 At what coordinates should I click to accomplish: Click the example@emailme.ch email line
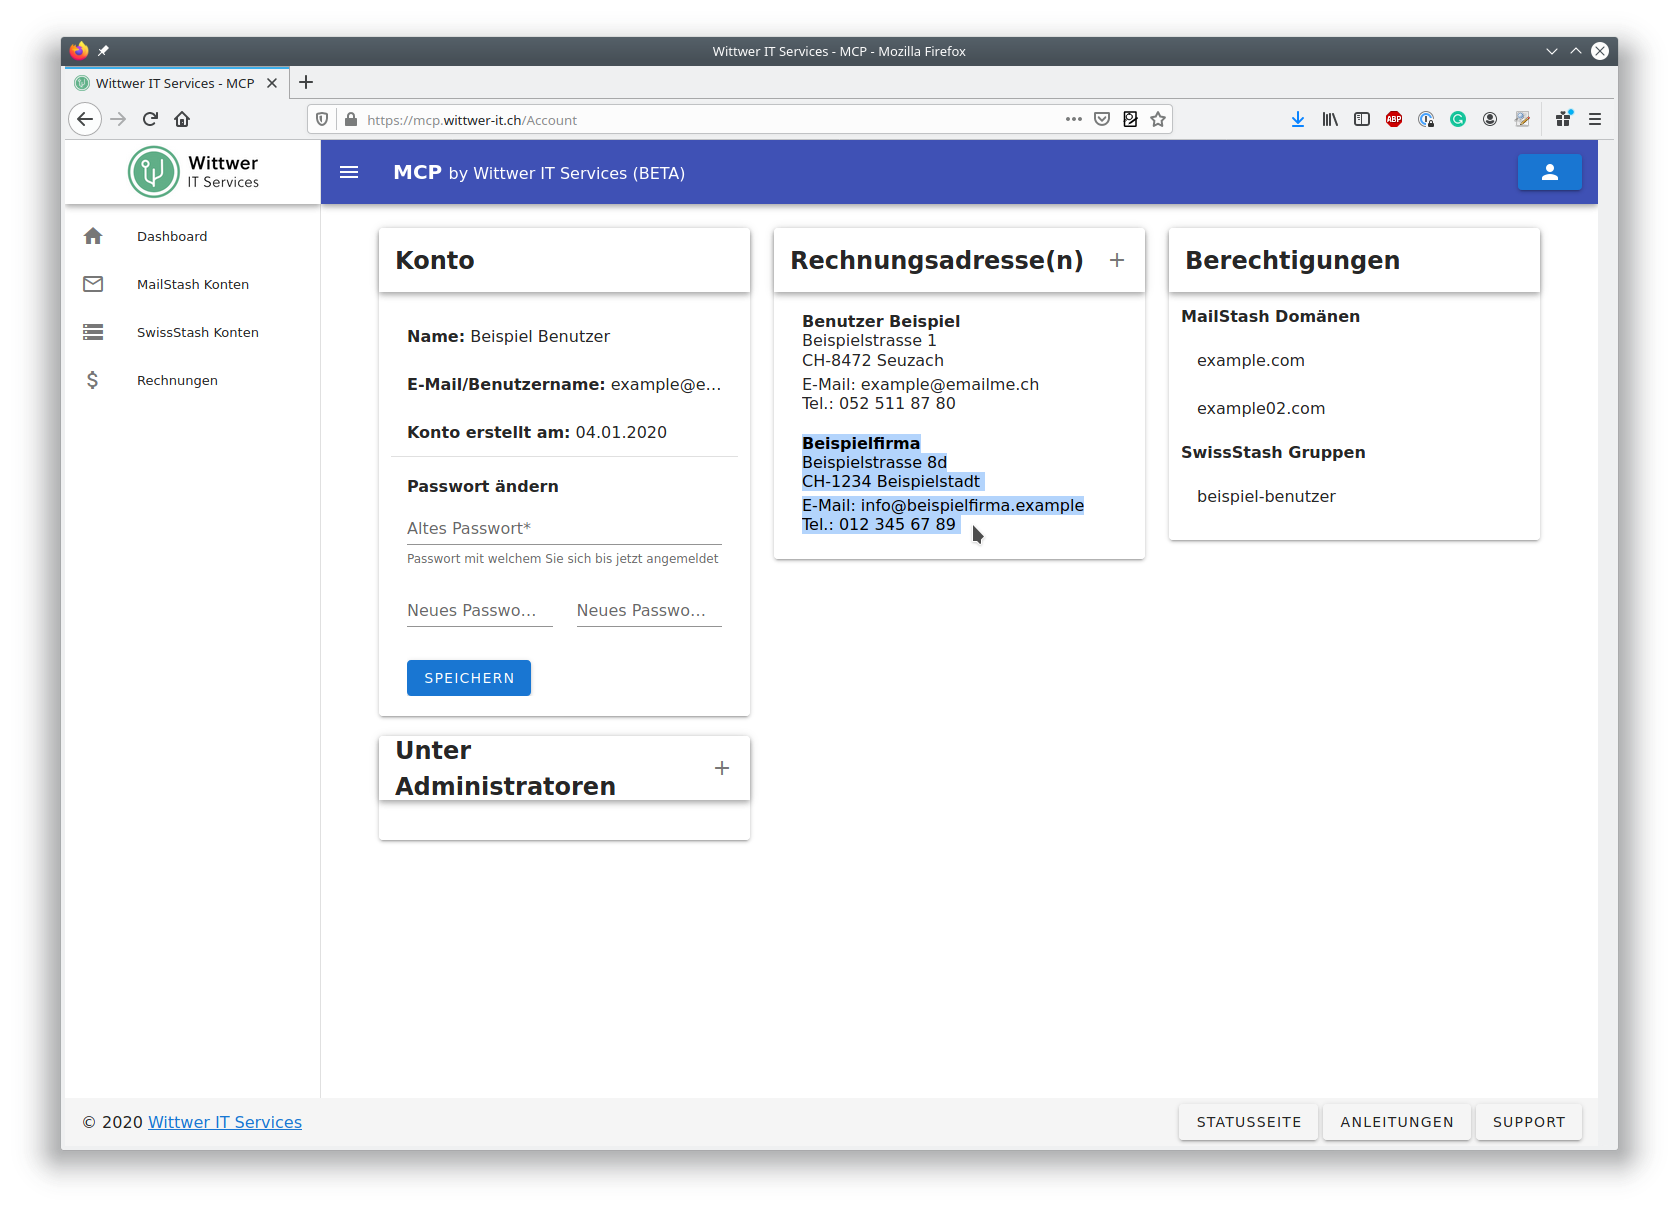(920, 384)
